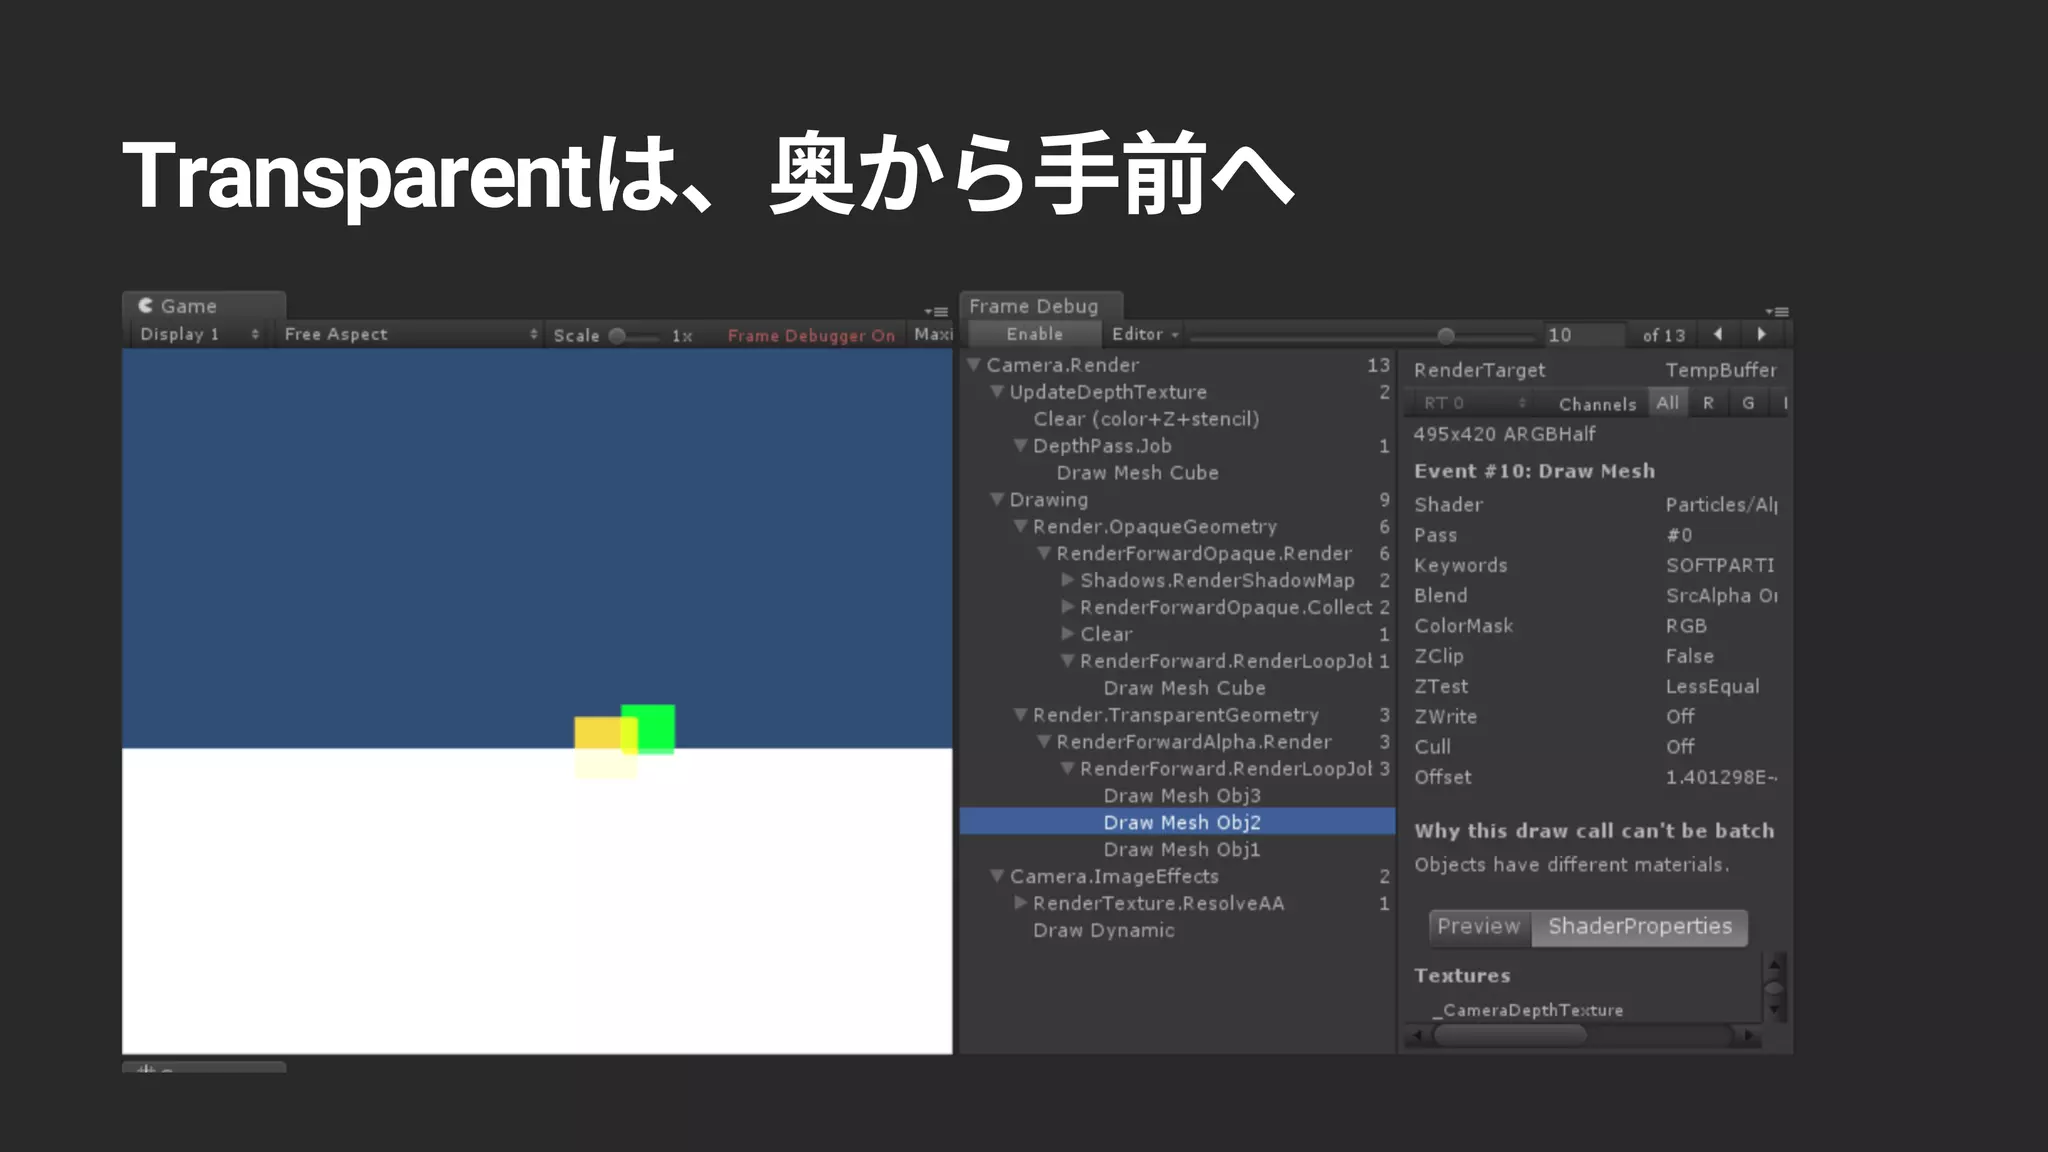Image resolution: width=2048 pixels, height=1152 pixels.
Task: Click the next frame event arrow
Action: 1762,334
